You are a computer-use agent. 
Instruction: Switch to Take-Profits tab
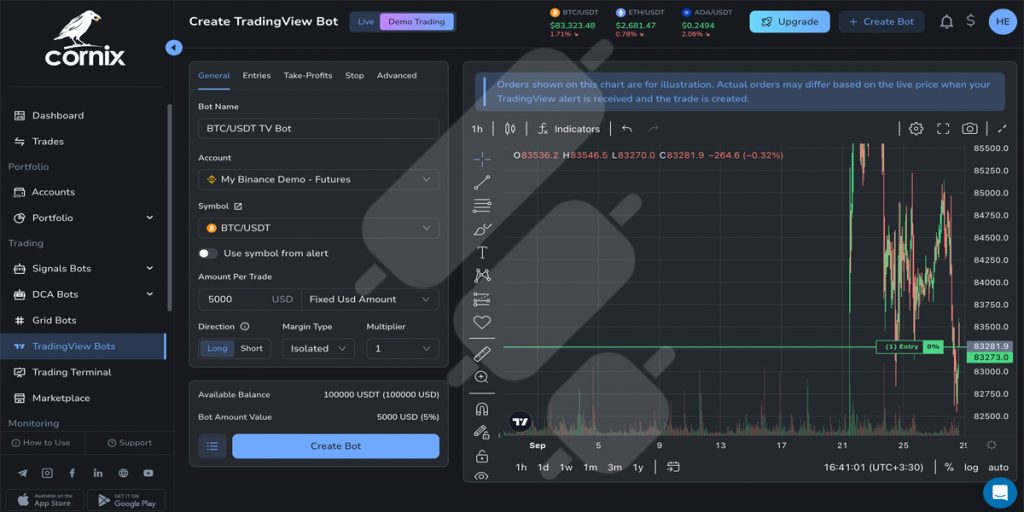(x=308, y=76)
